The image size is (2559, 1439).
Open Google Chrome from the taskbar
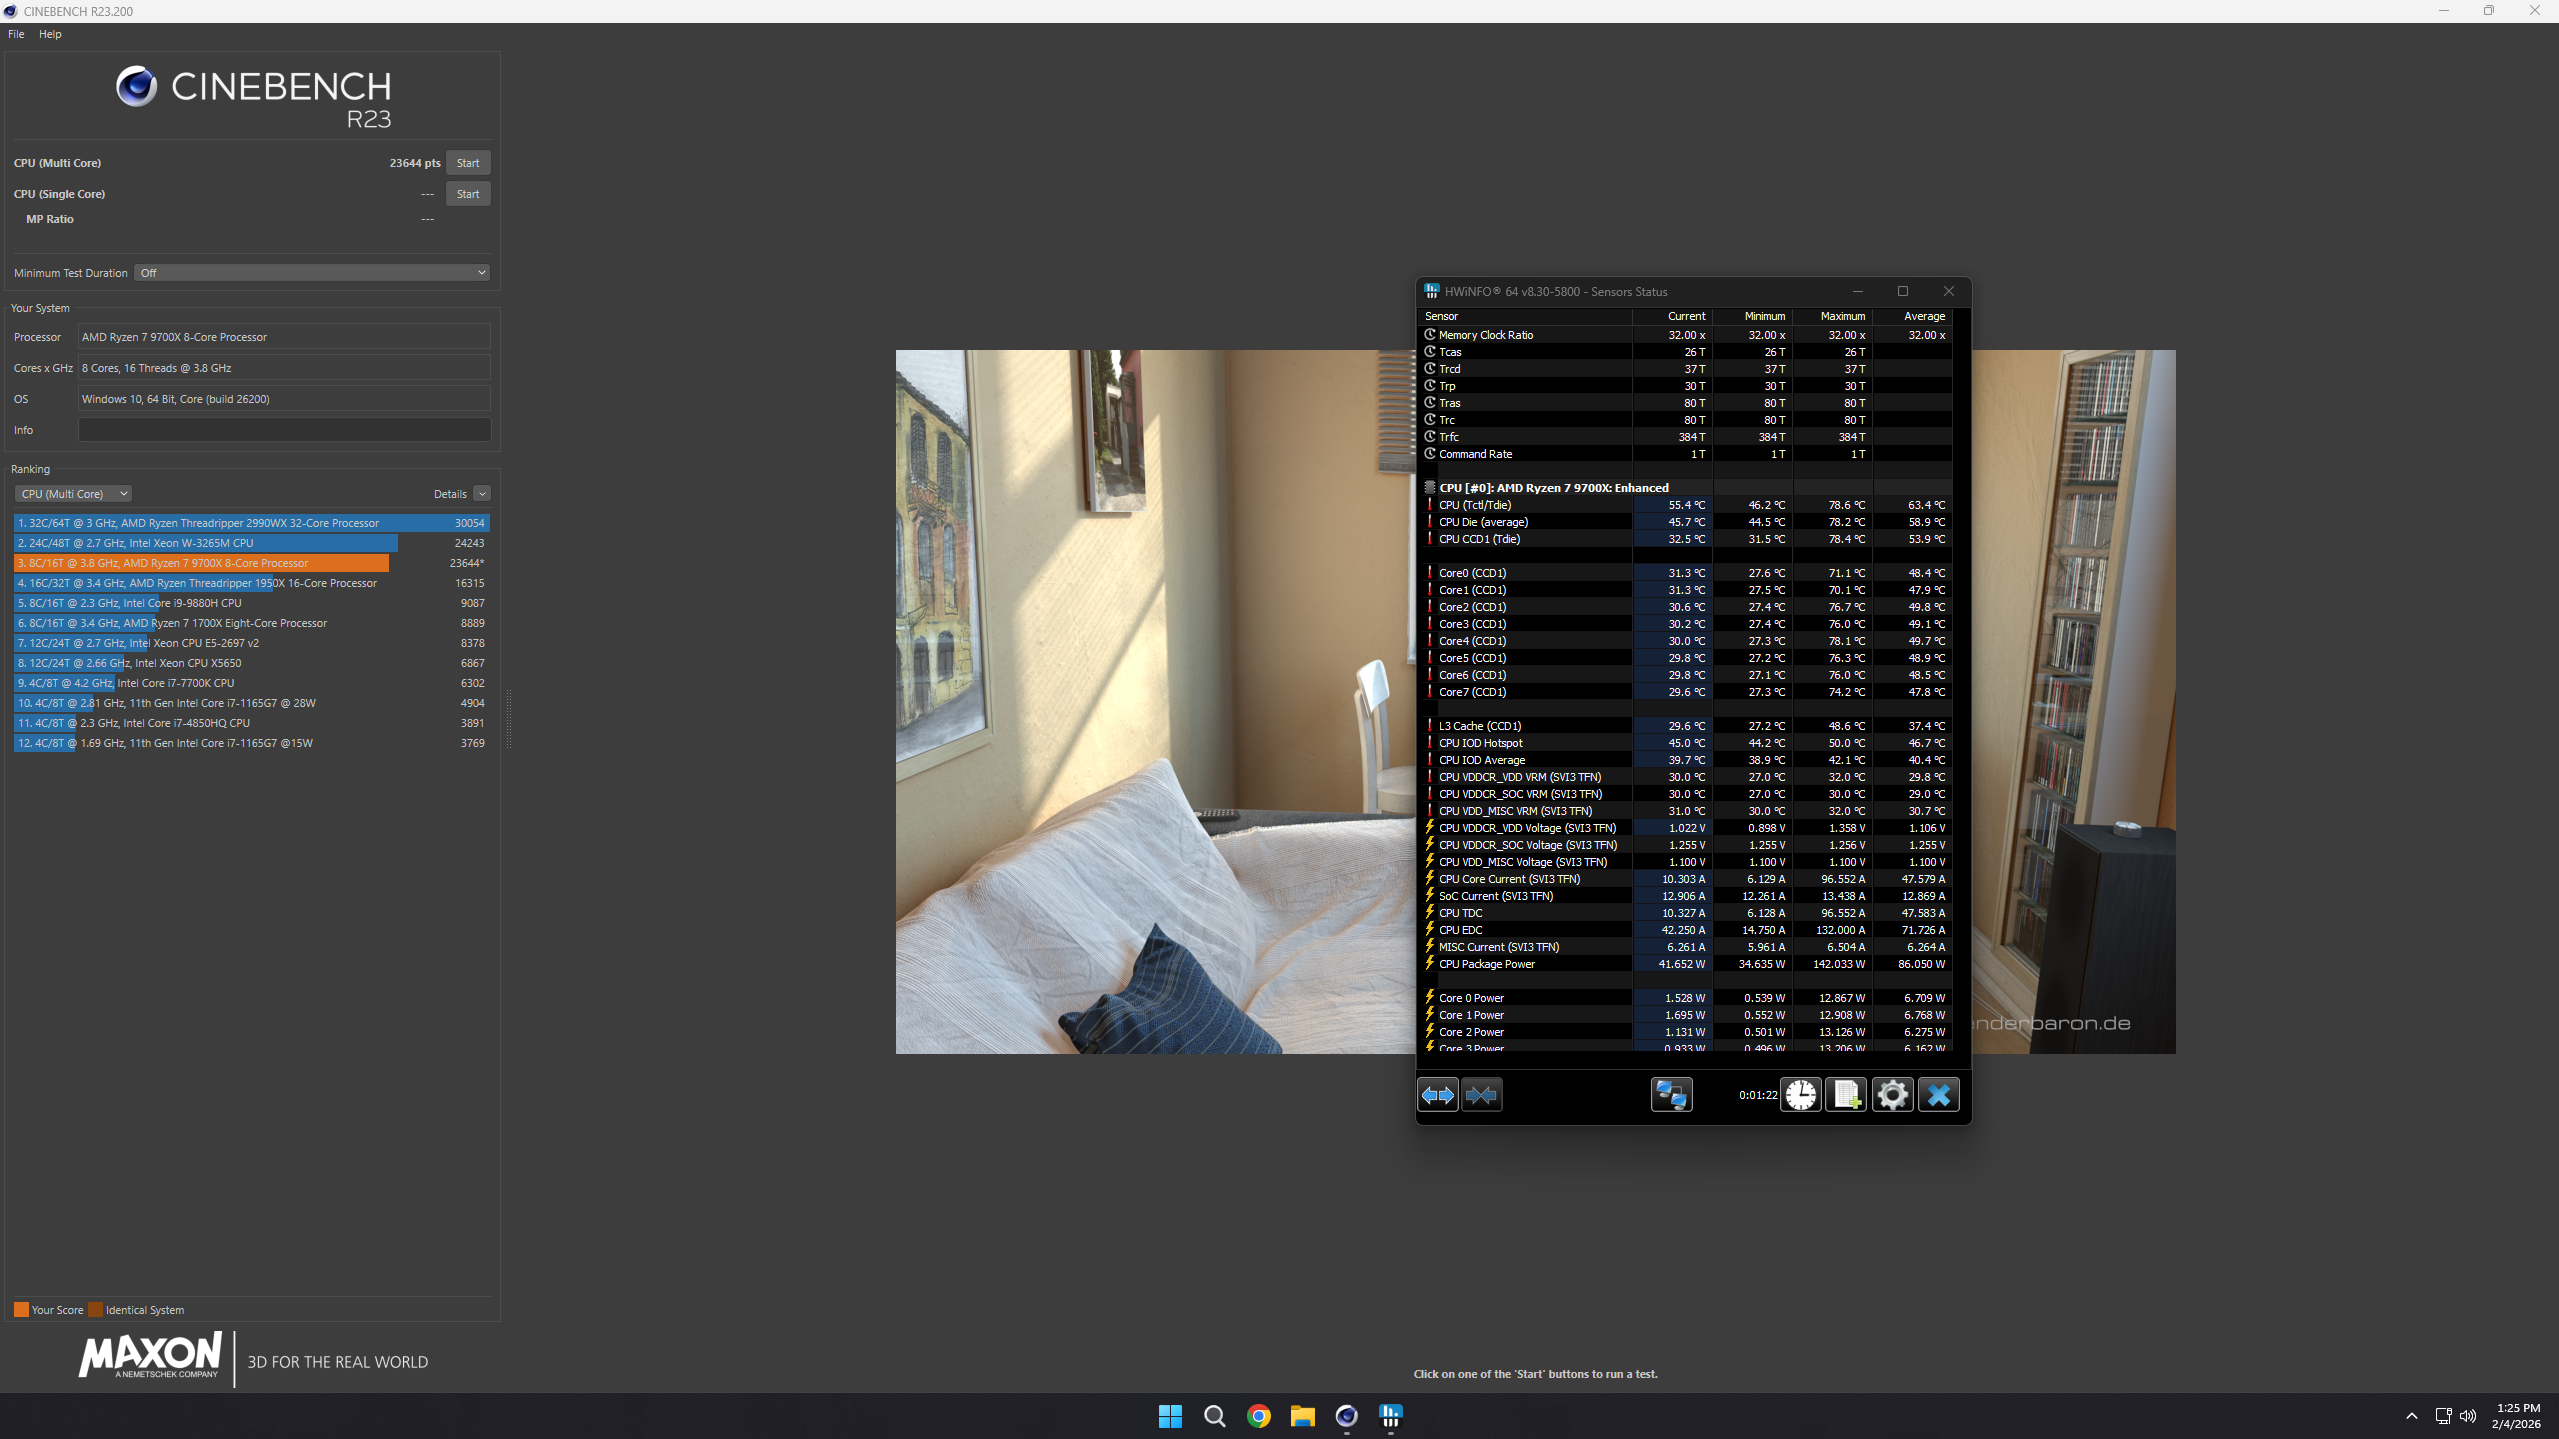(x=1258, y=1416)
